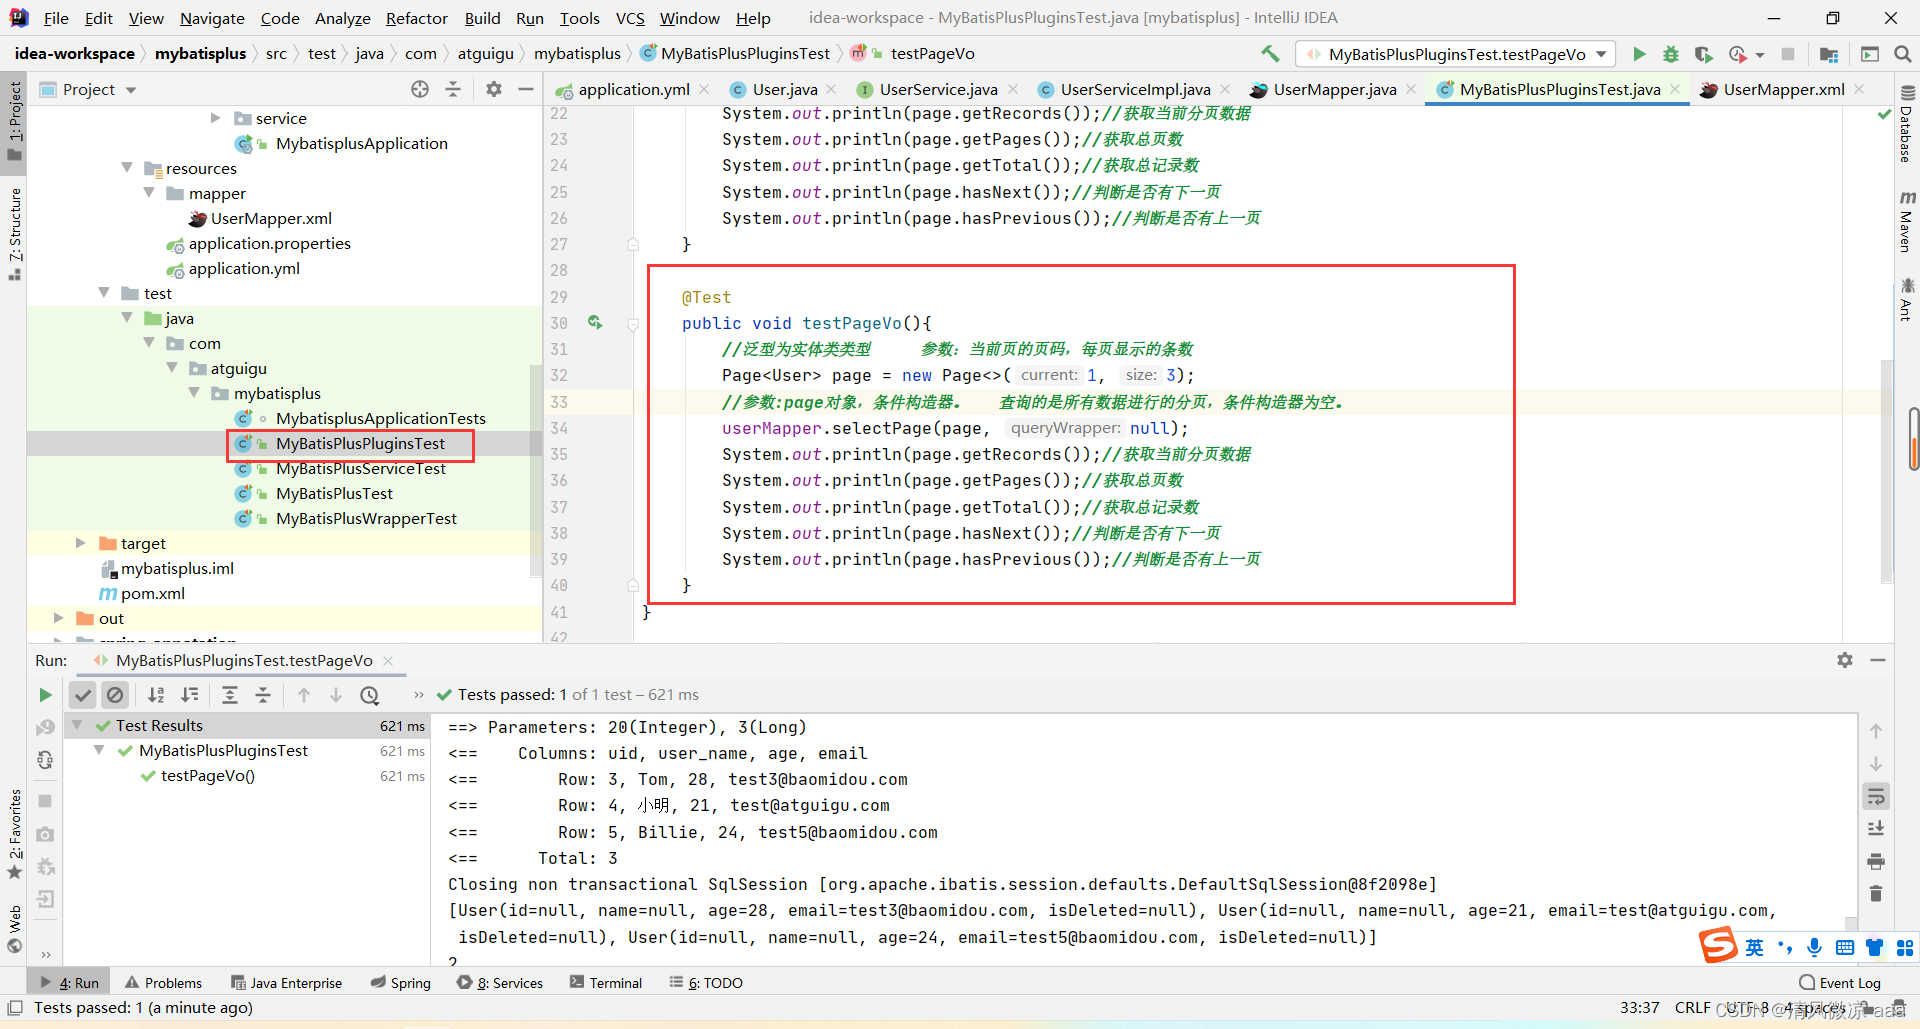Image resolution: width=1920 pixels, height=1029 pixels.
Task: Collapse the mapper folder
Action: tap(149, 193)
